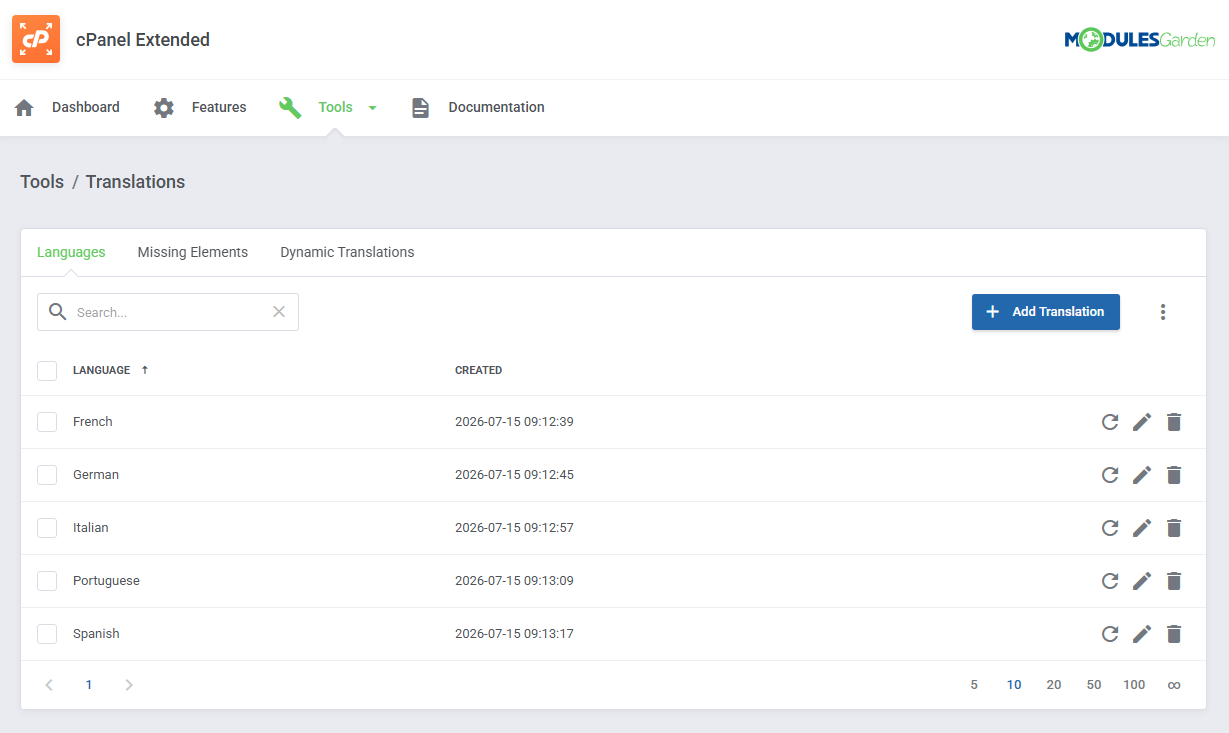Open the Features menu item

pos(219,107)
